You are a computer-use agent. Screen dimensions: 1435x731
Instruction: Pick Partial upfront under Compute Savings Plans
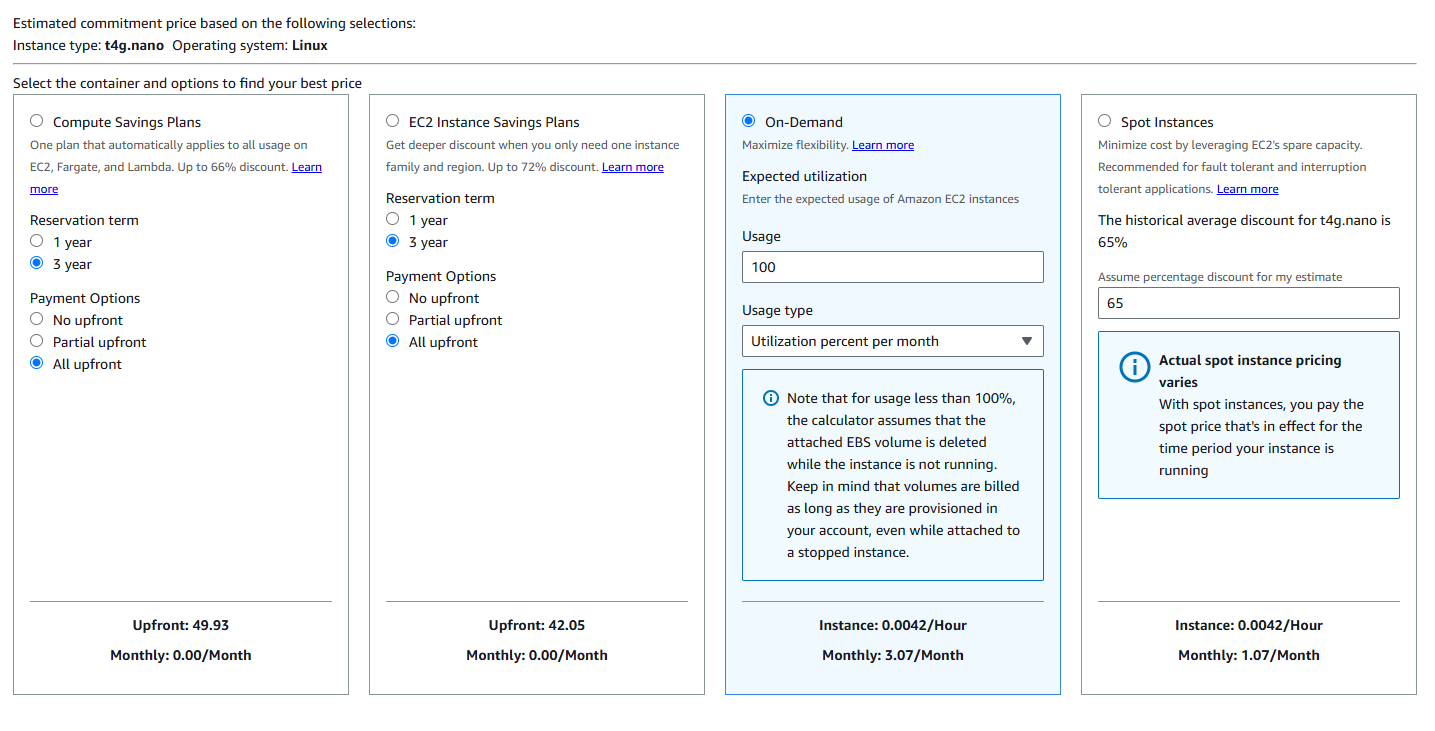click(x=37, y=341)
